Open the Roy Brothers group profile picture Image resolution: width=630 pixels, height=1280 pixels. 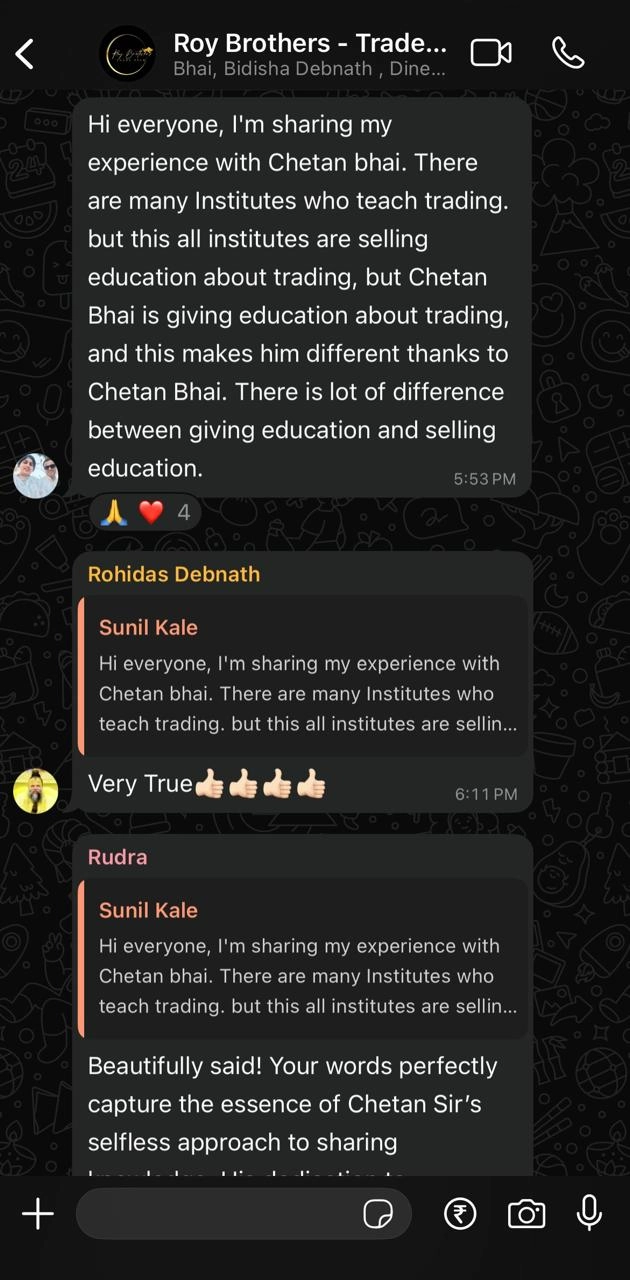(x=127, y=54)
